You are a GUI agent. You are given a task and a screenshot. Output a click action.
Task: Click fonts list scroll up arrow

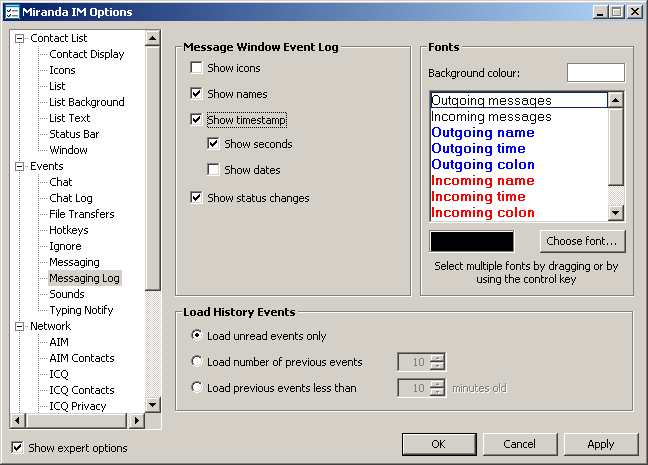click(616, 100)
